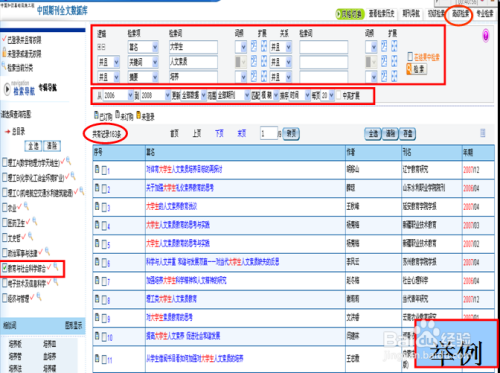Click the play arrow icon beside 检索导航

[7, 89]
